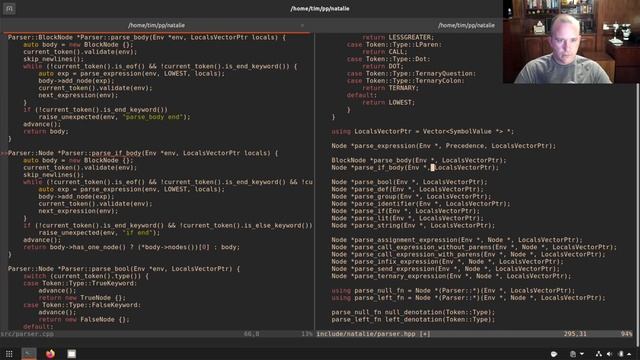Screen dimensions: 640x360
Task: Click 'case Token::Type::FalseKeyword:' line
Action: [82, 305]
